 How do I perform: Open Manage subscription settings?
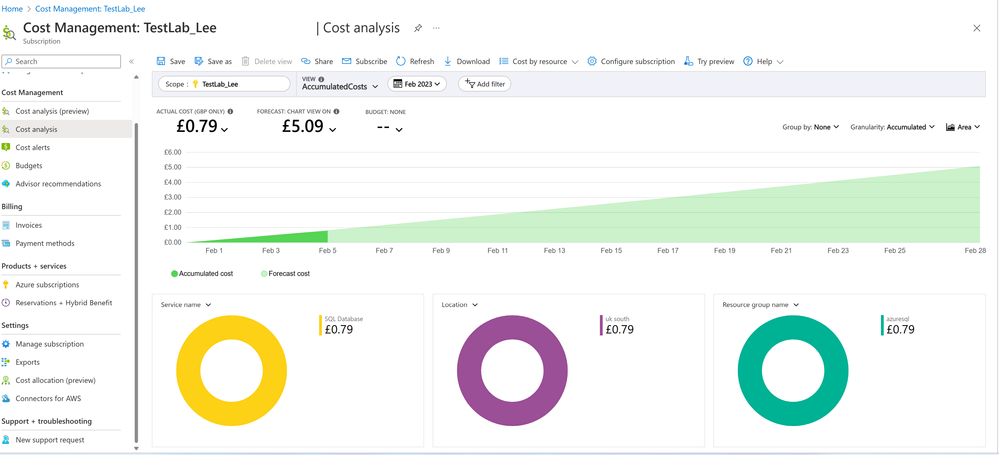point(50,344)
